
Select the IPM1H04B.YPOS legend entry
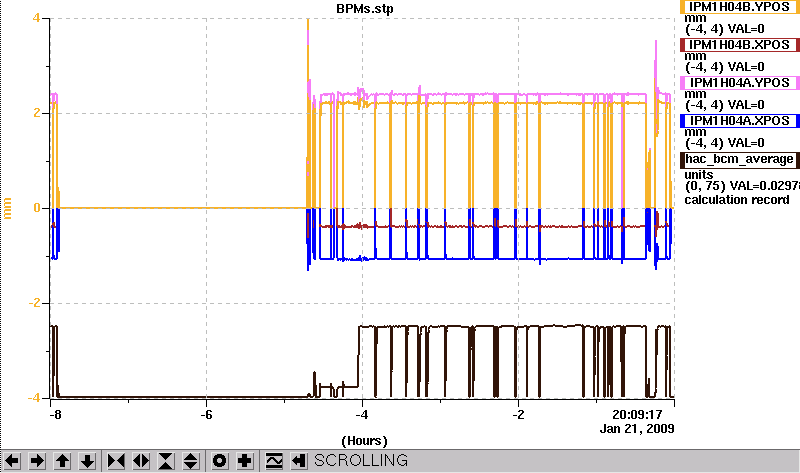(740, 7)
